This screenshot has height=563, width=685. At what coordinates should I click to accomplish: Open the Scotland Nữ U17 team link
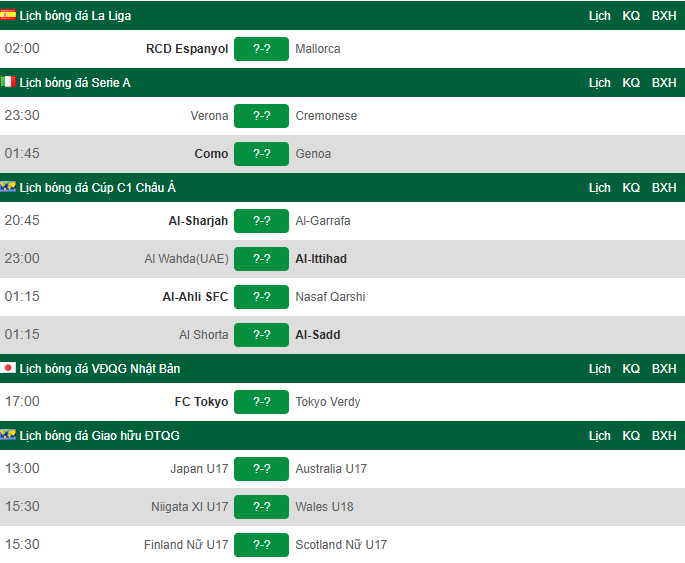(x=341, y=545)
